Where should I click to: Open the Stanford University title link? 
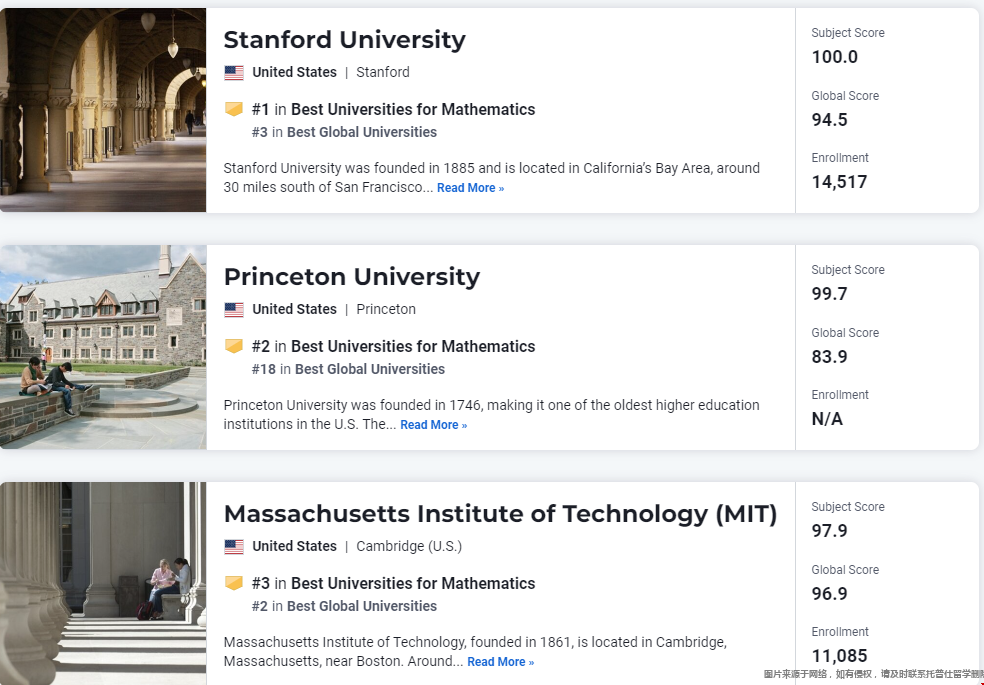click(x=345, y=40)
